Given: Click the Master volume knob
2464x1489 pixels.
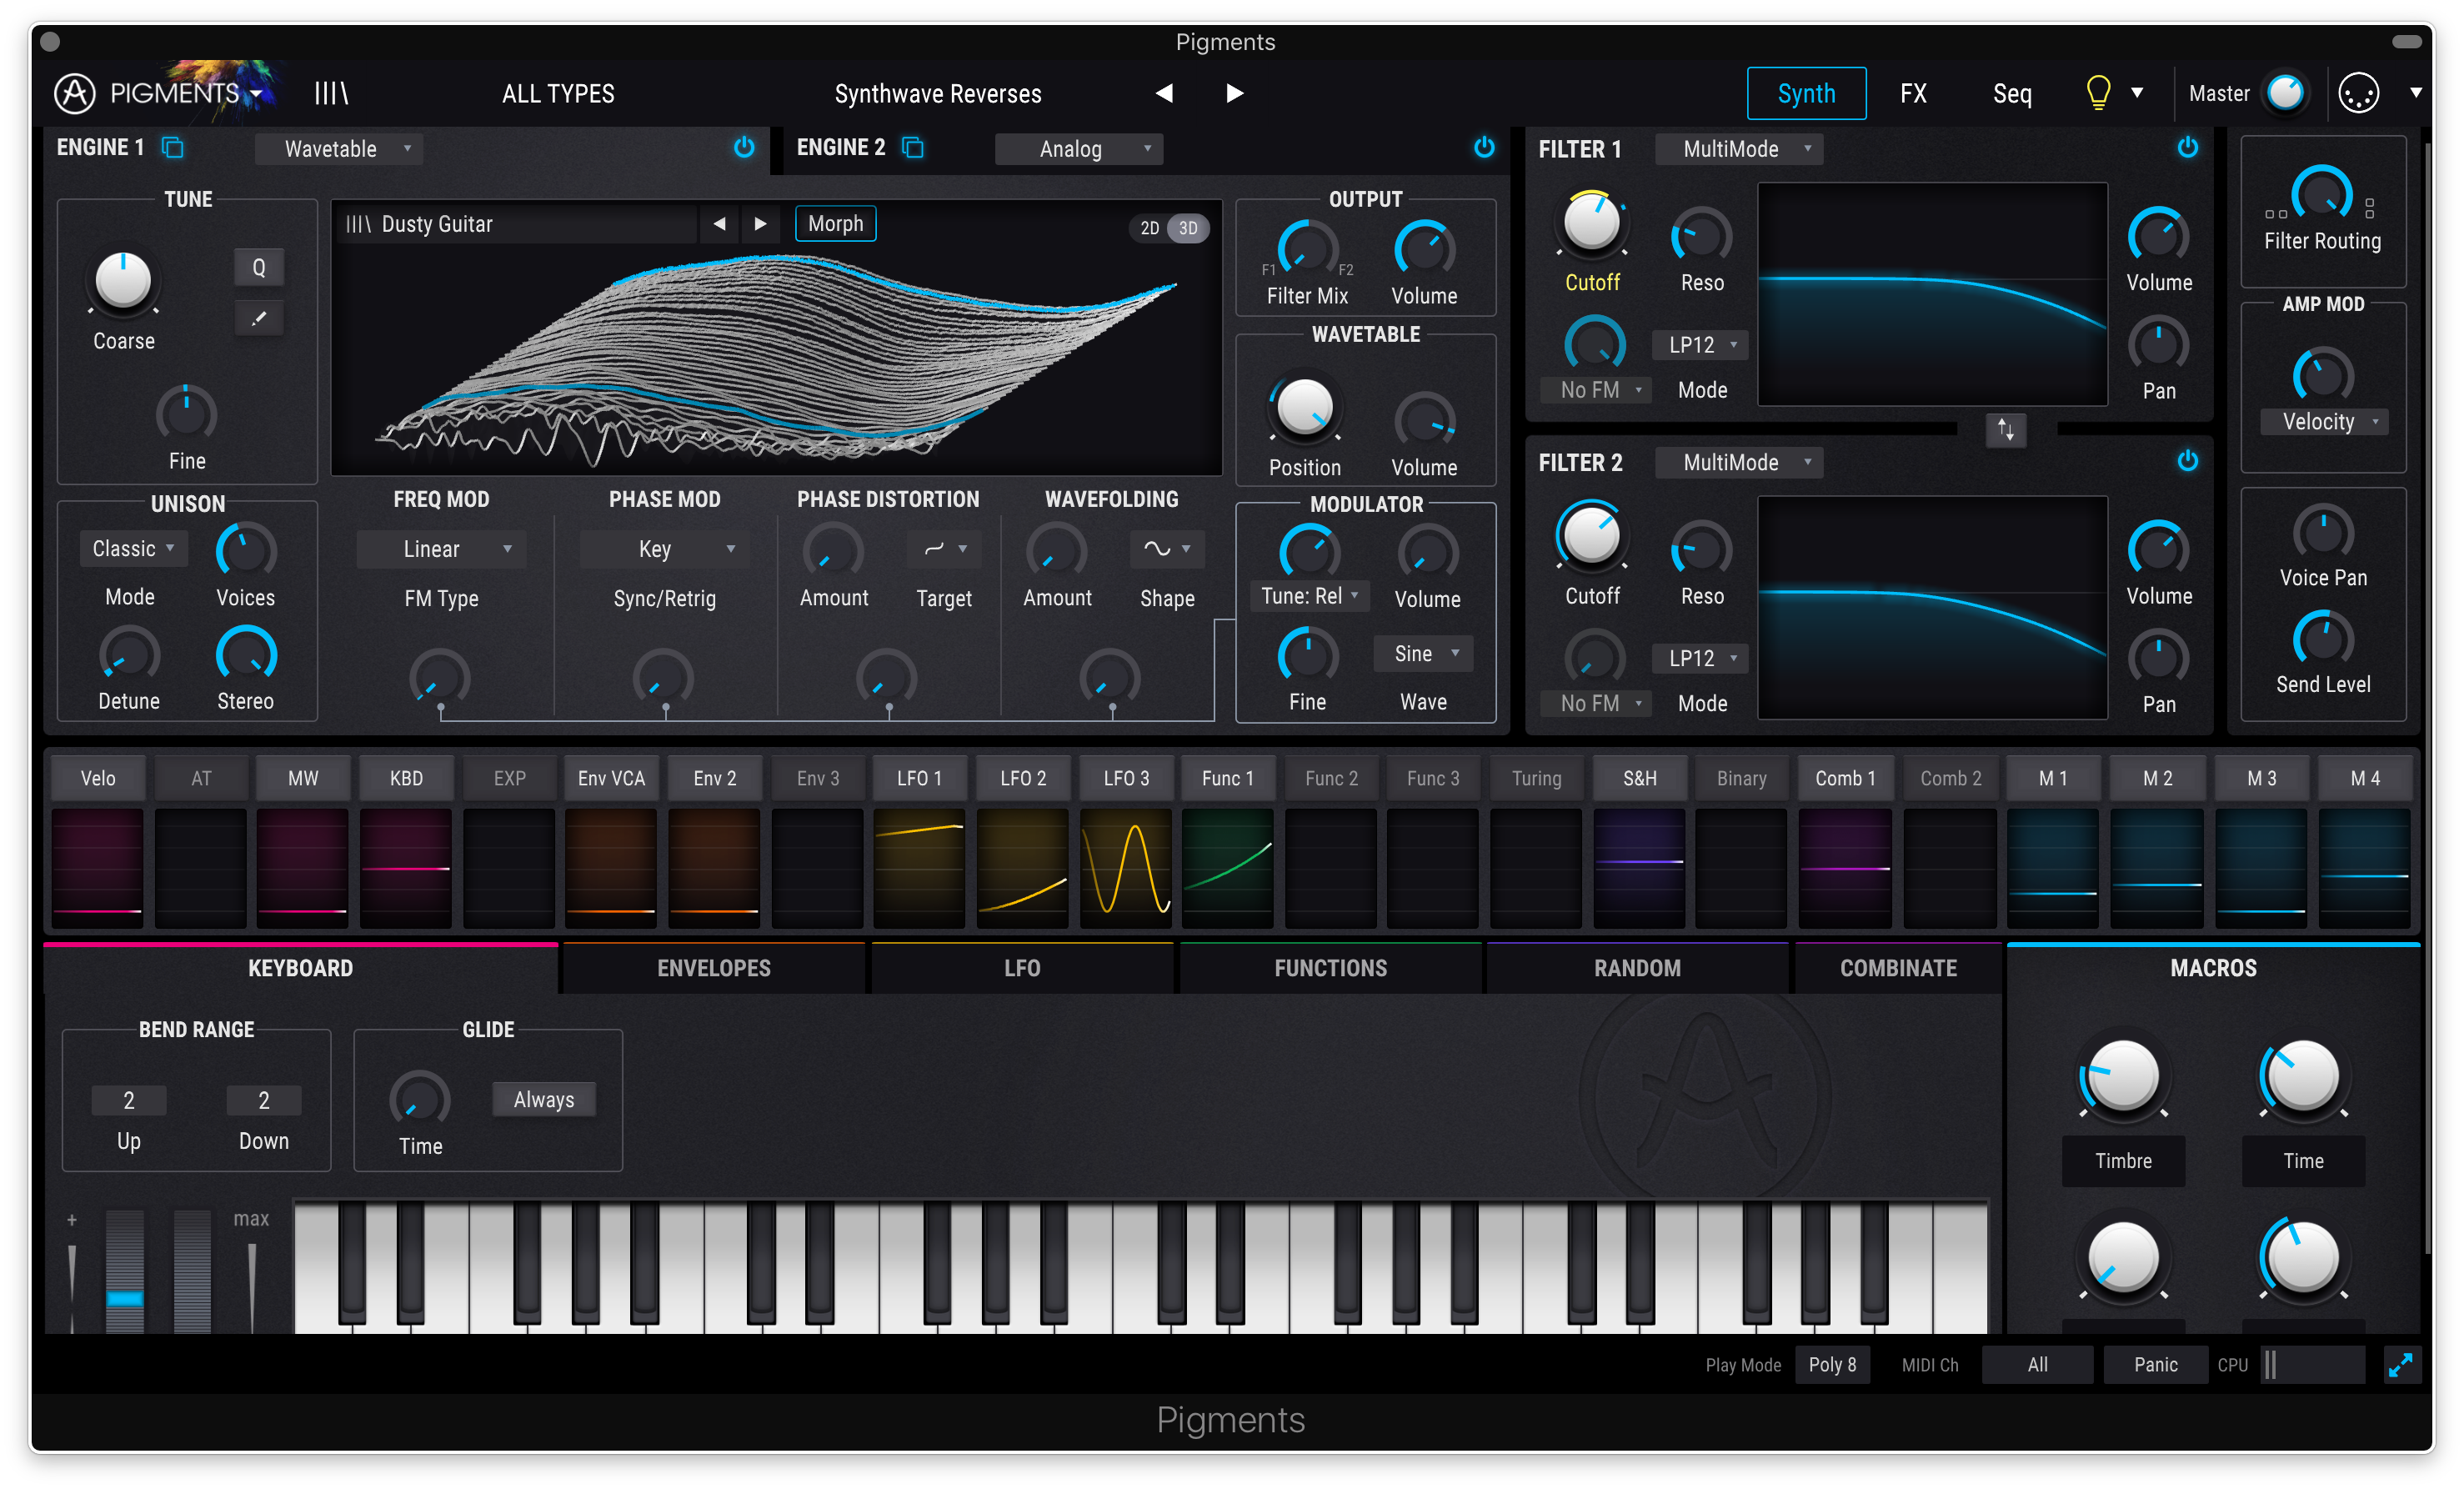Looking at the screenshot, I should coord(2285,93).
